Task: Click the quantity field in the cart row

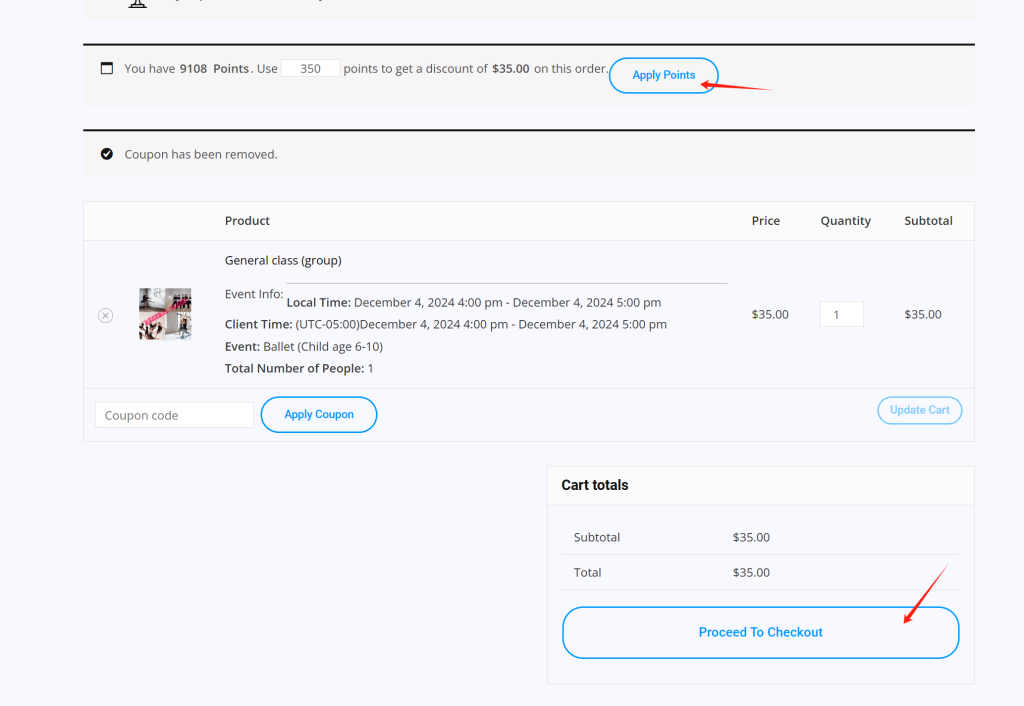Action: [841, 314]
